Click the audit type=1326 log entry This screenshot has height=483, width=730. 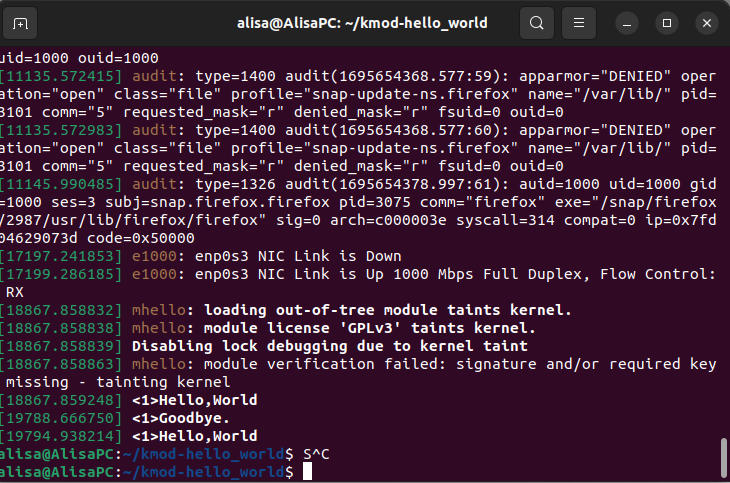click(x=358, y=211)
